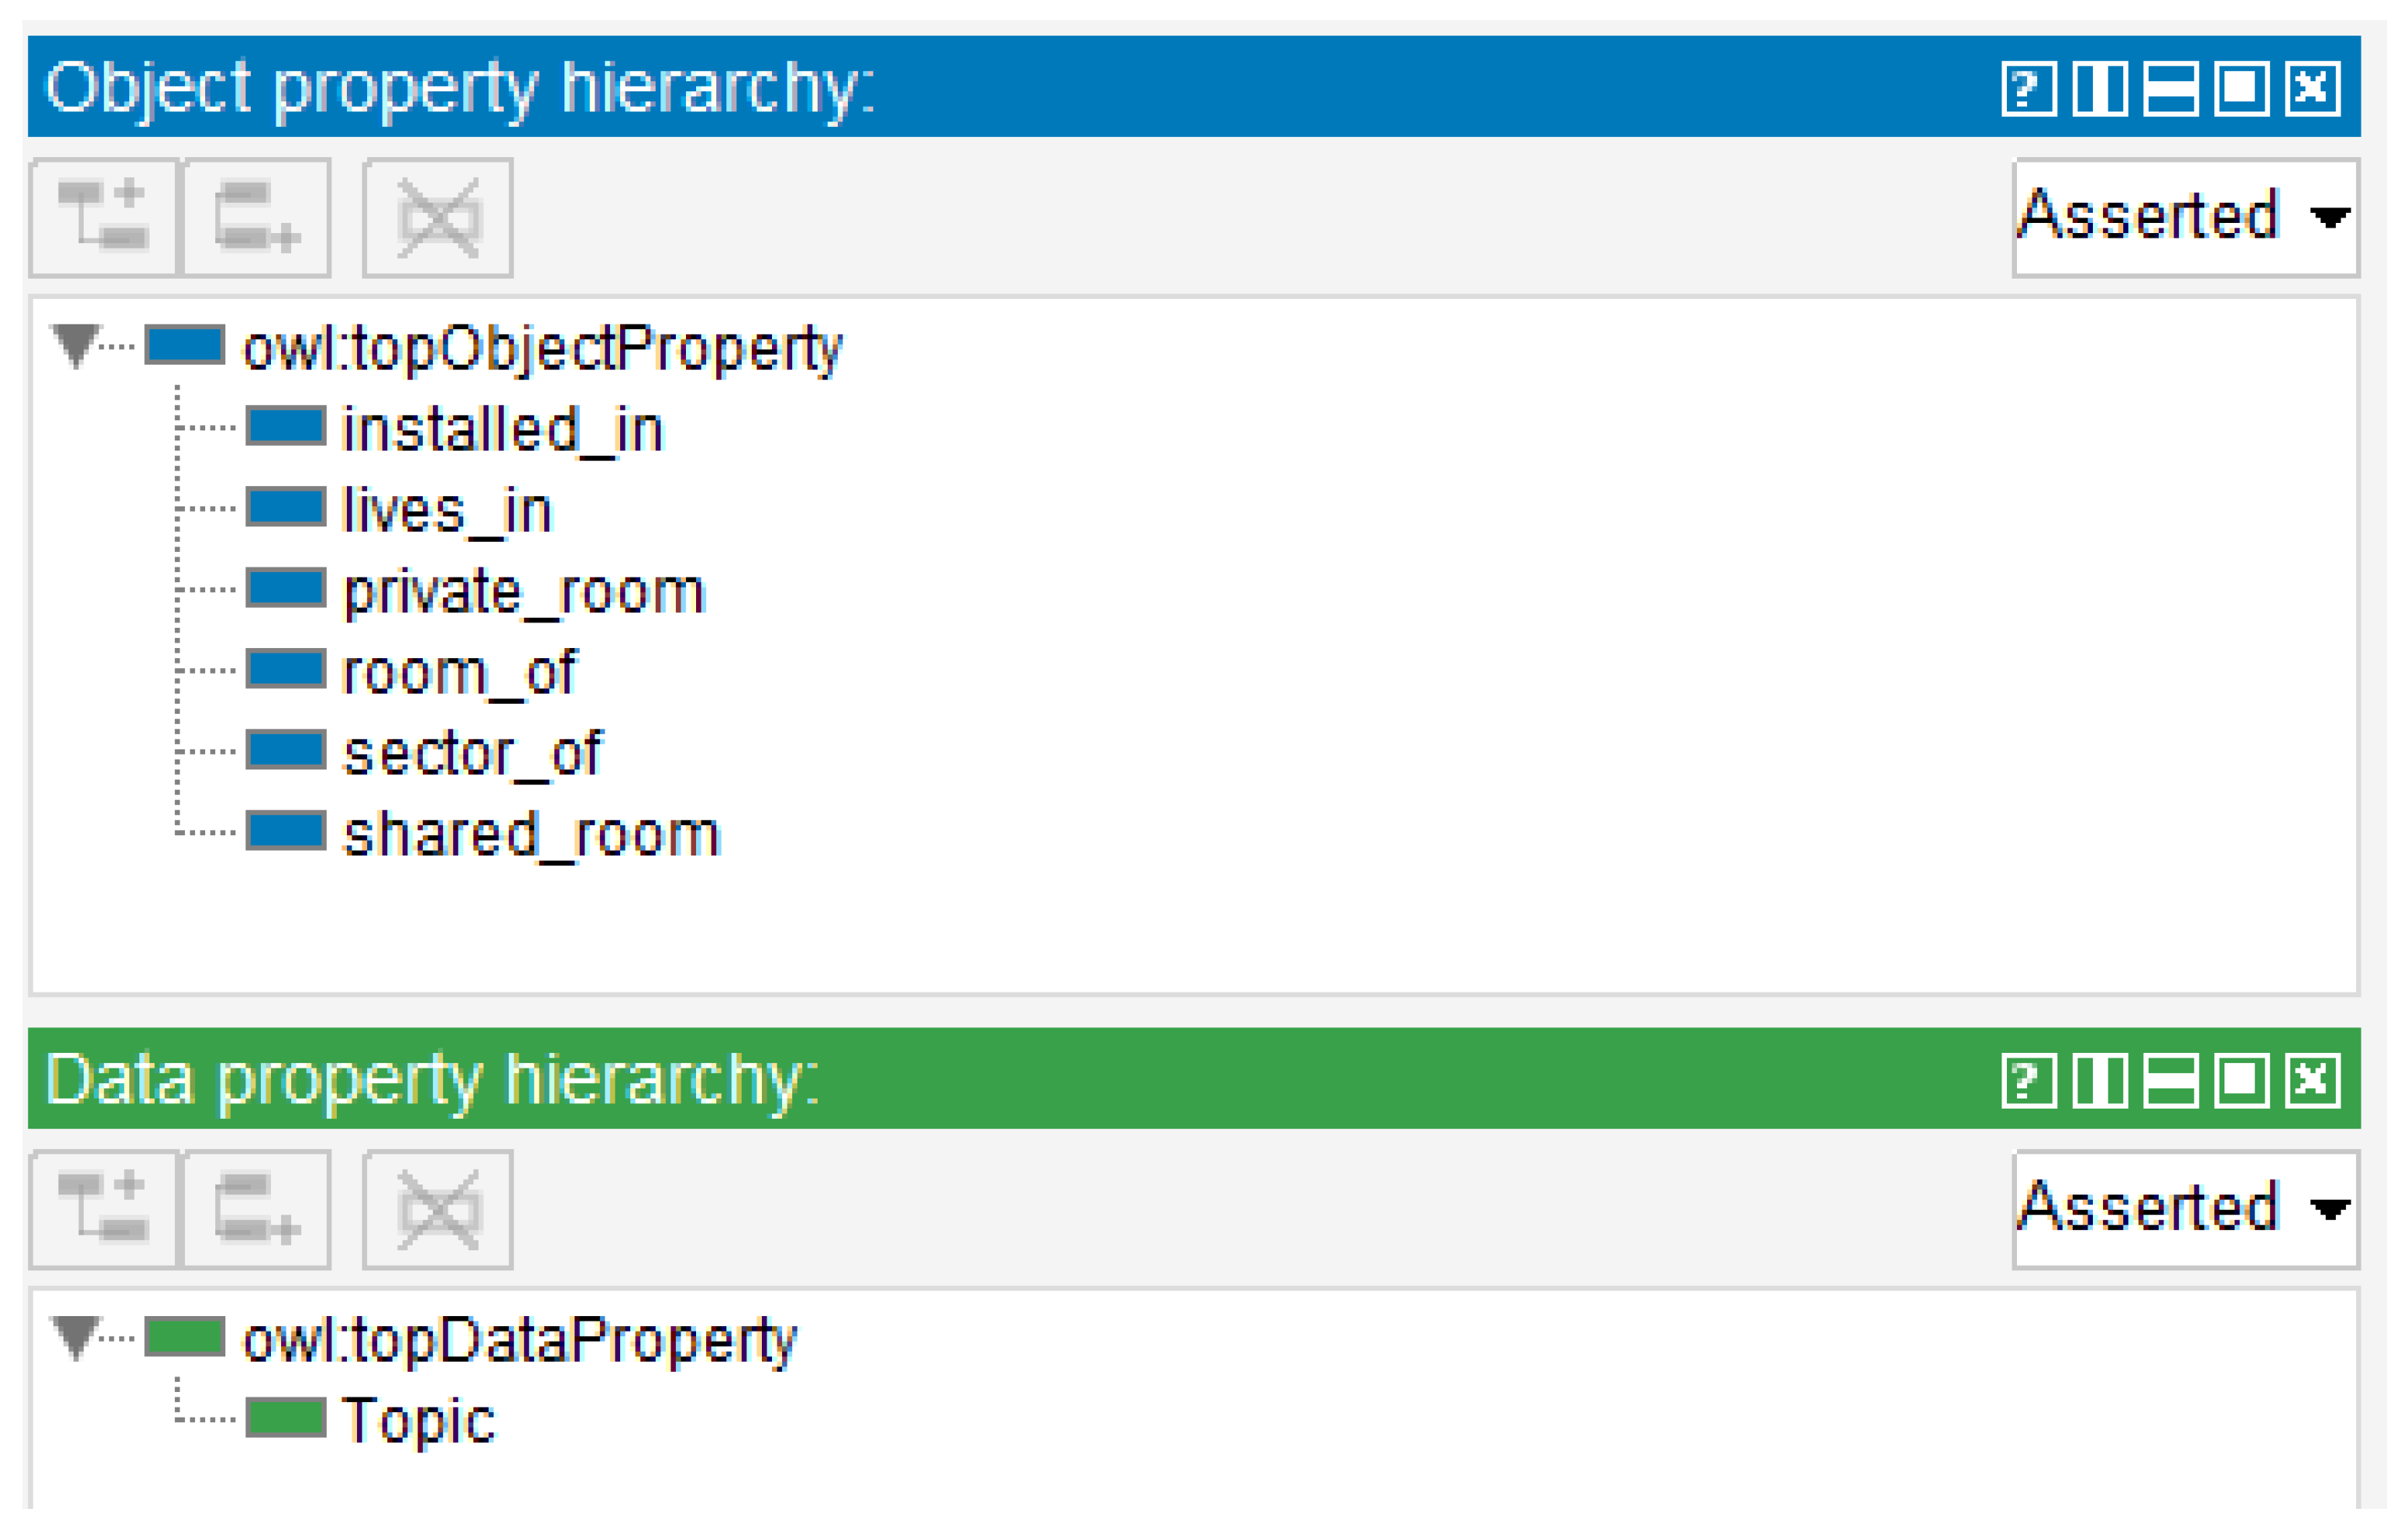This screenshot has height=1529, width=2408.
Task: Select the lives_in object property
Action: pos(446,509)
